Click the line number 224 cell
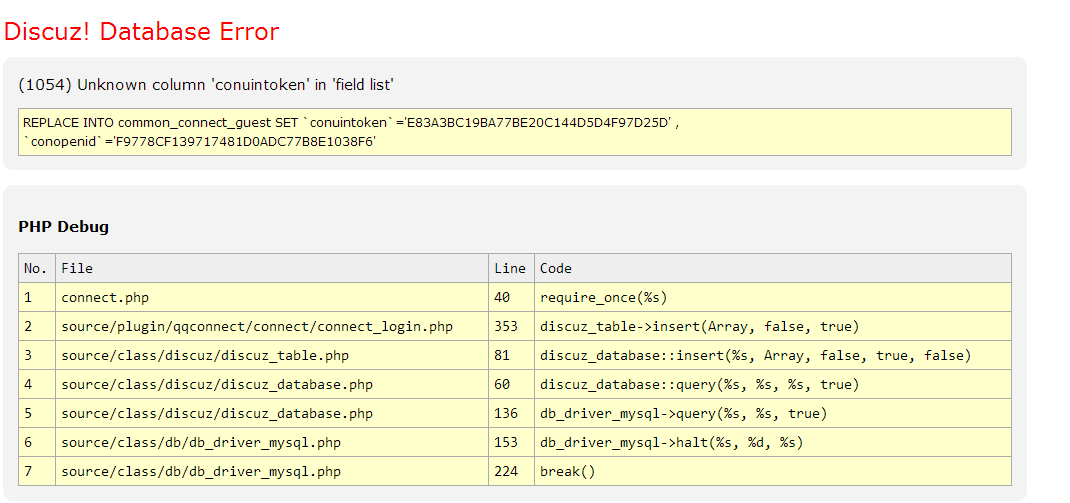Screen dimensions: 1070x503 [506, 471]
